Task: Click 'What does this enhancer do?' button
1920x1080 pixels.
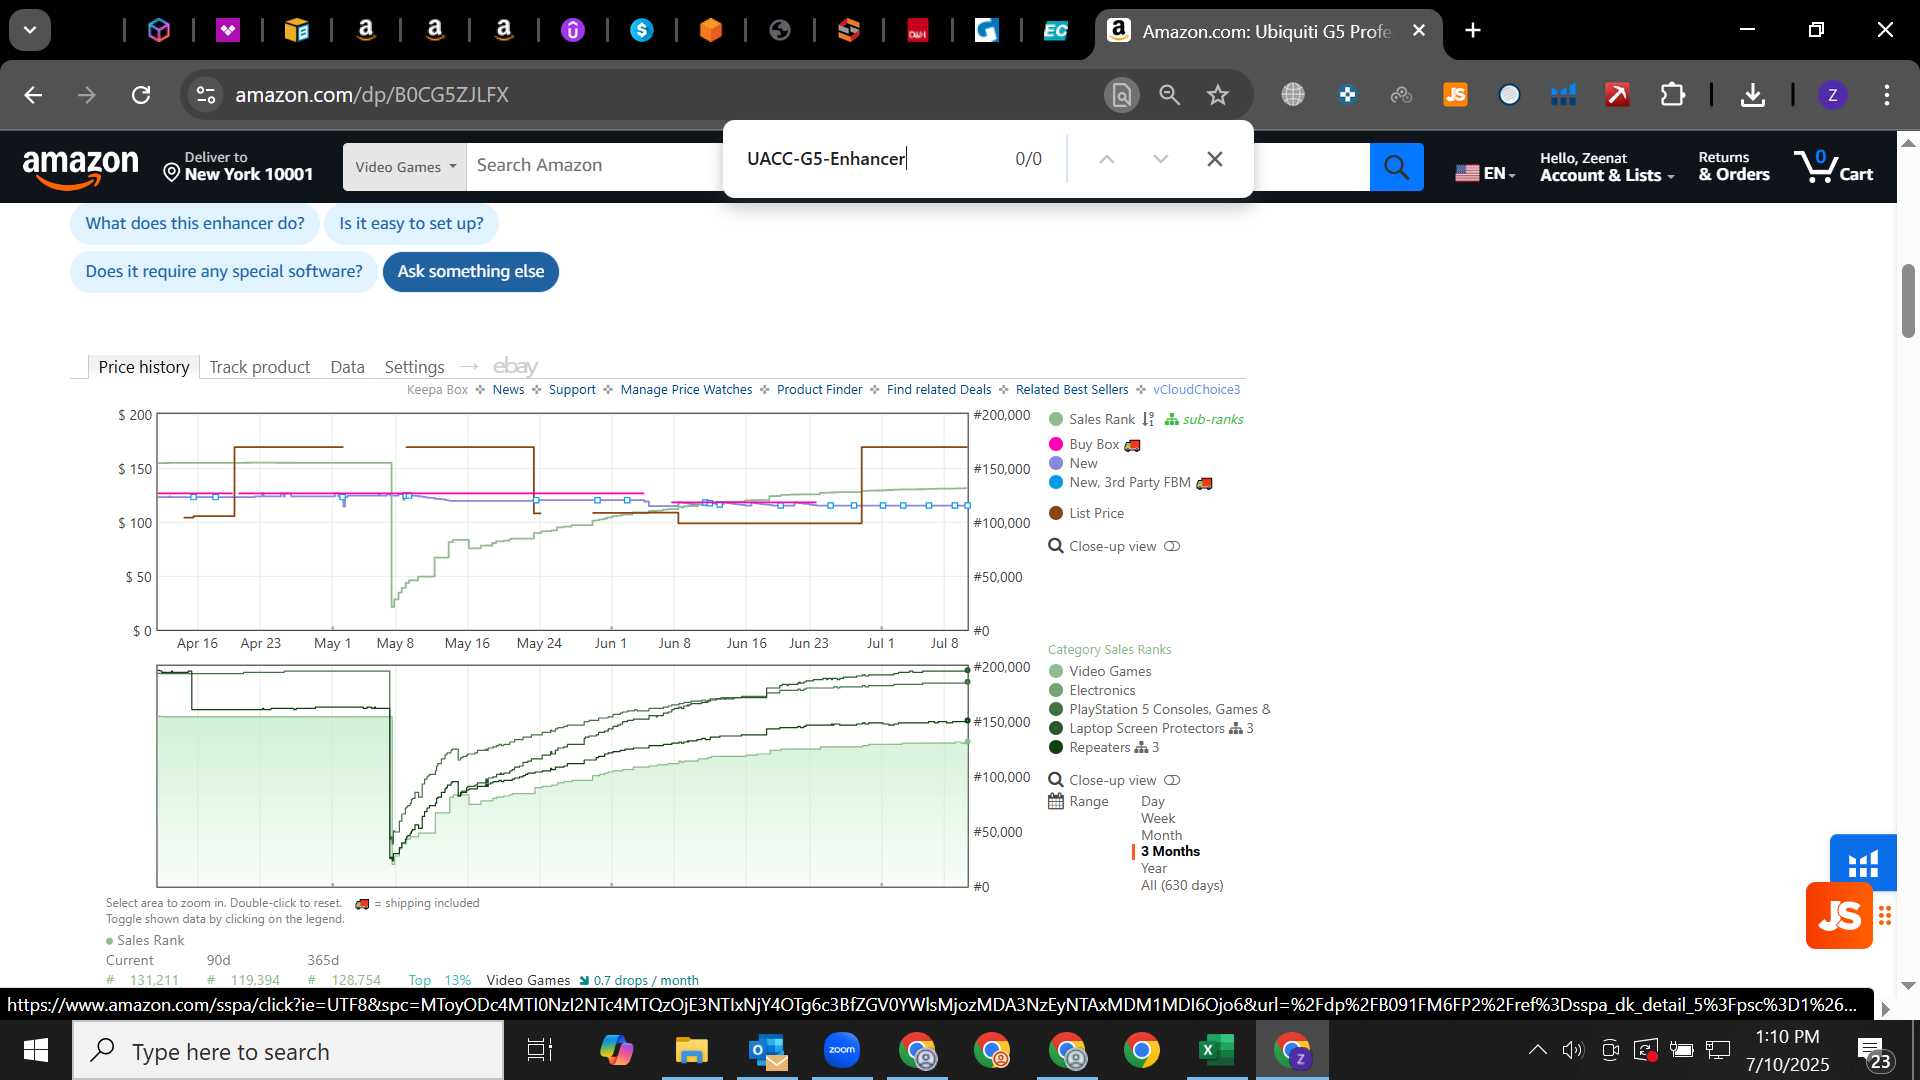Action: tap(195, 224)
